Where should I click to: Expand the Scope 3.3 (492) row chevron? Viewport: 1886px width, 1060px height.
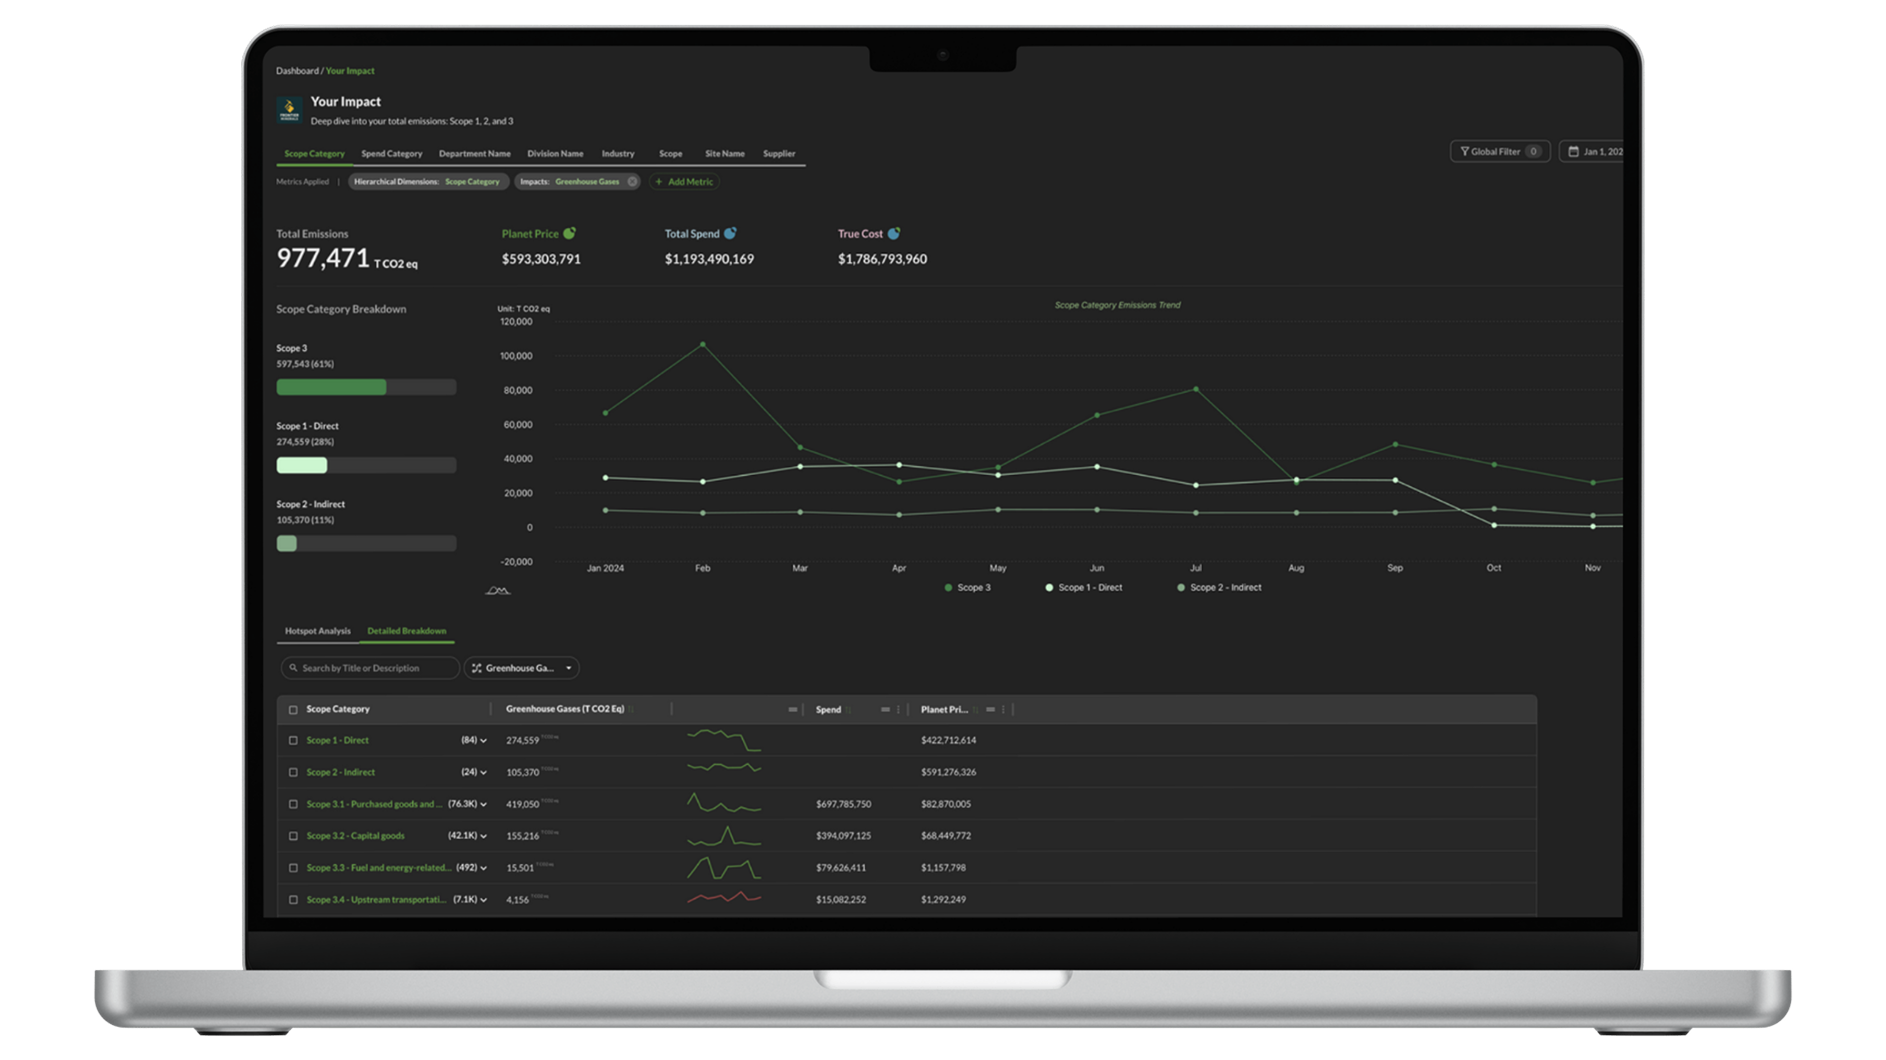[x=483, y=869]
